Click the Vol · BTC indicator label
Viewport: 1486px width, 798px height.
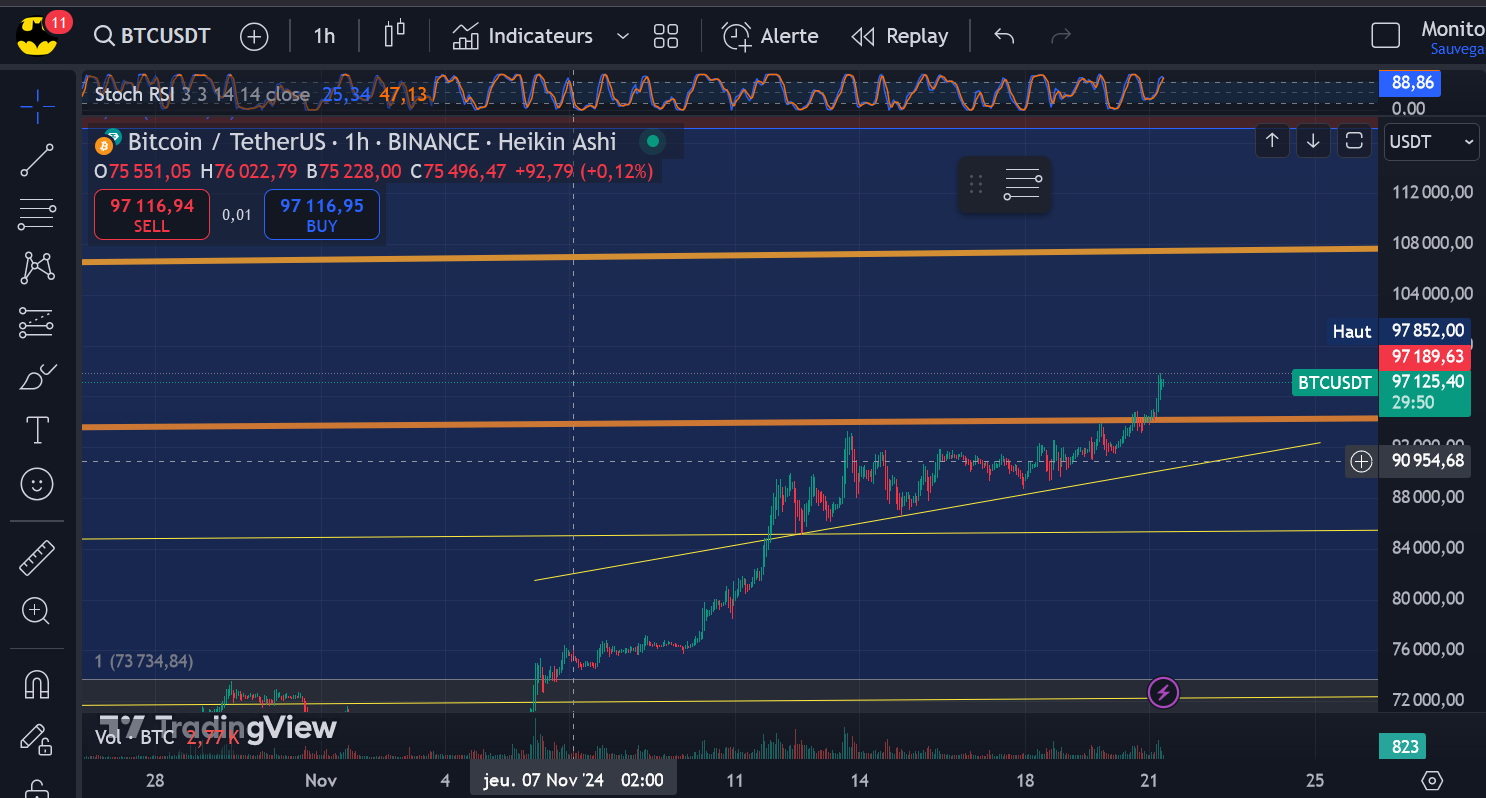click(134, 737)
